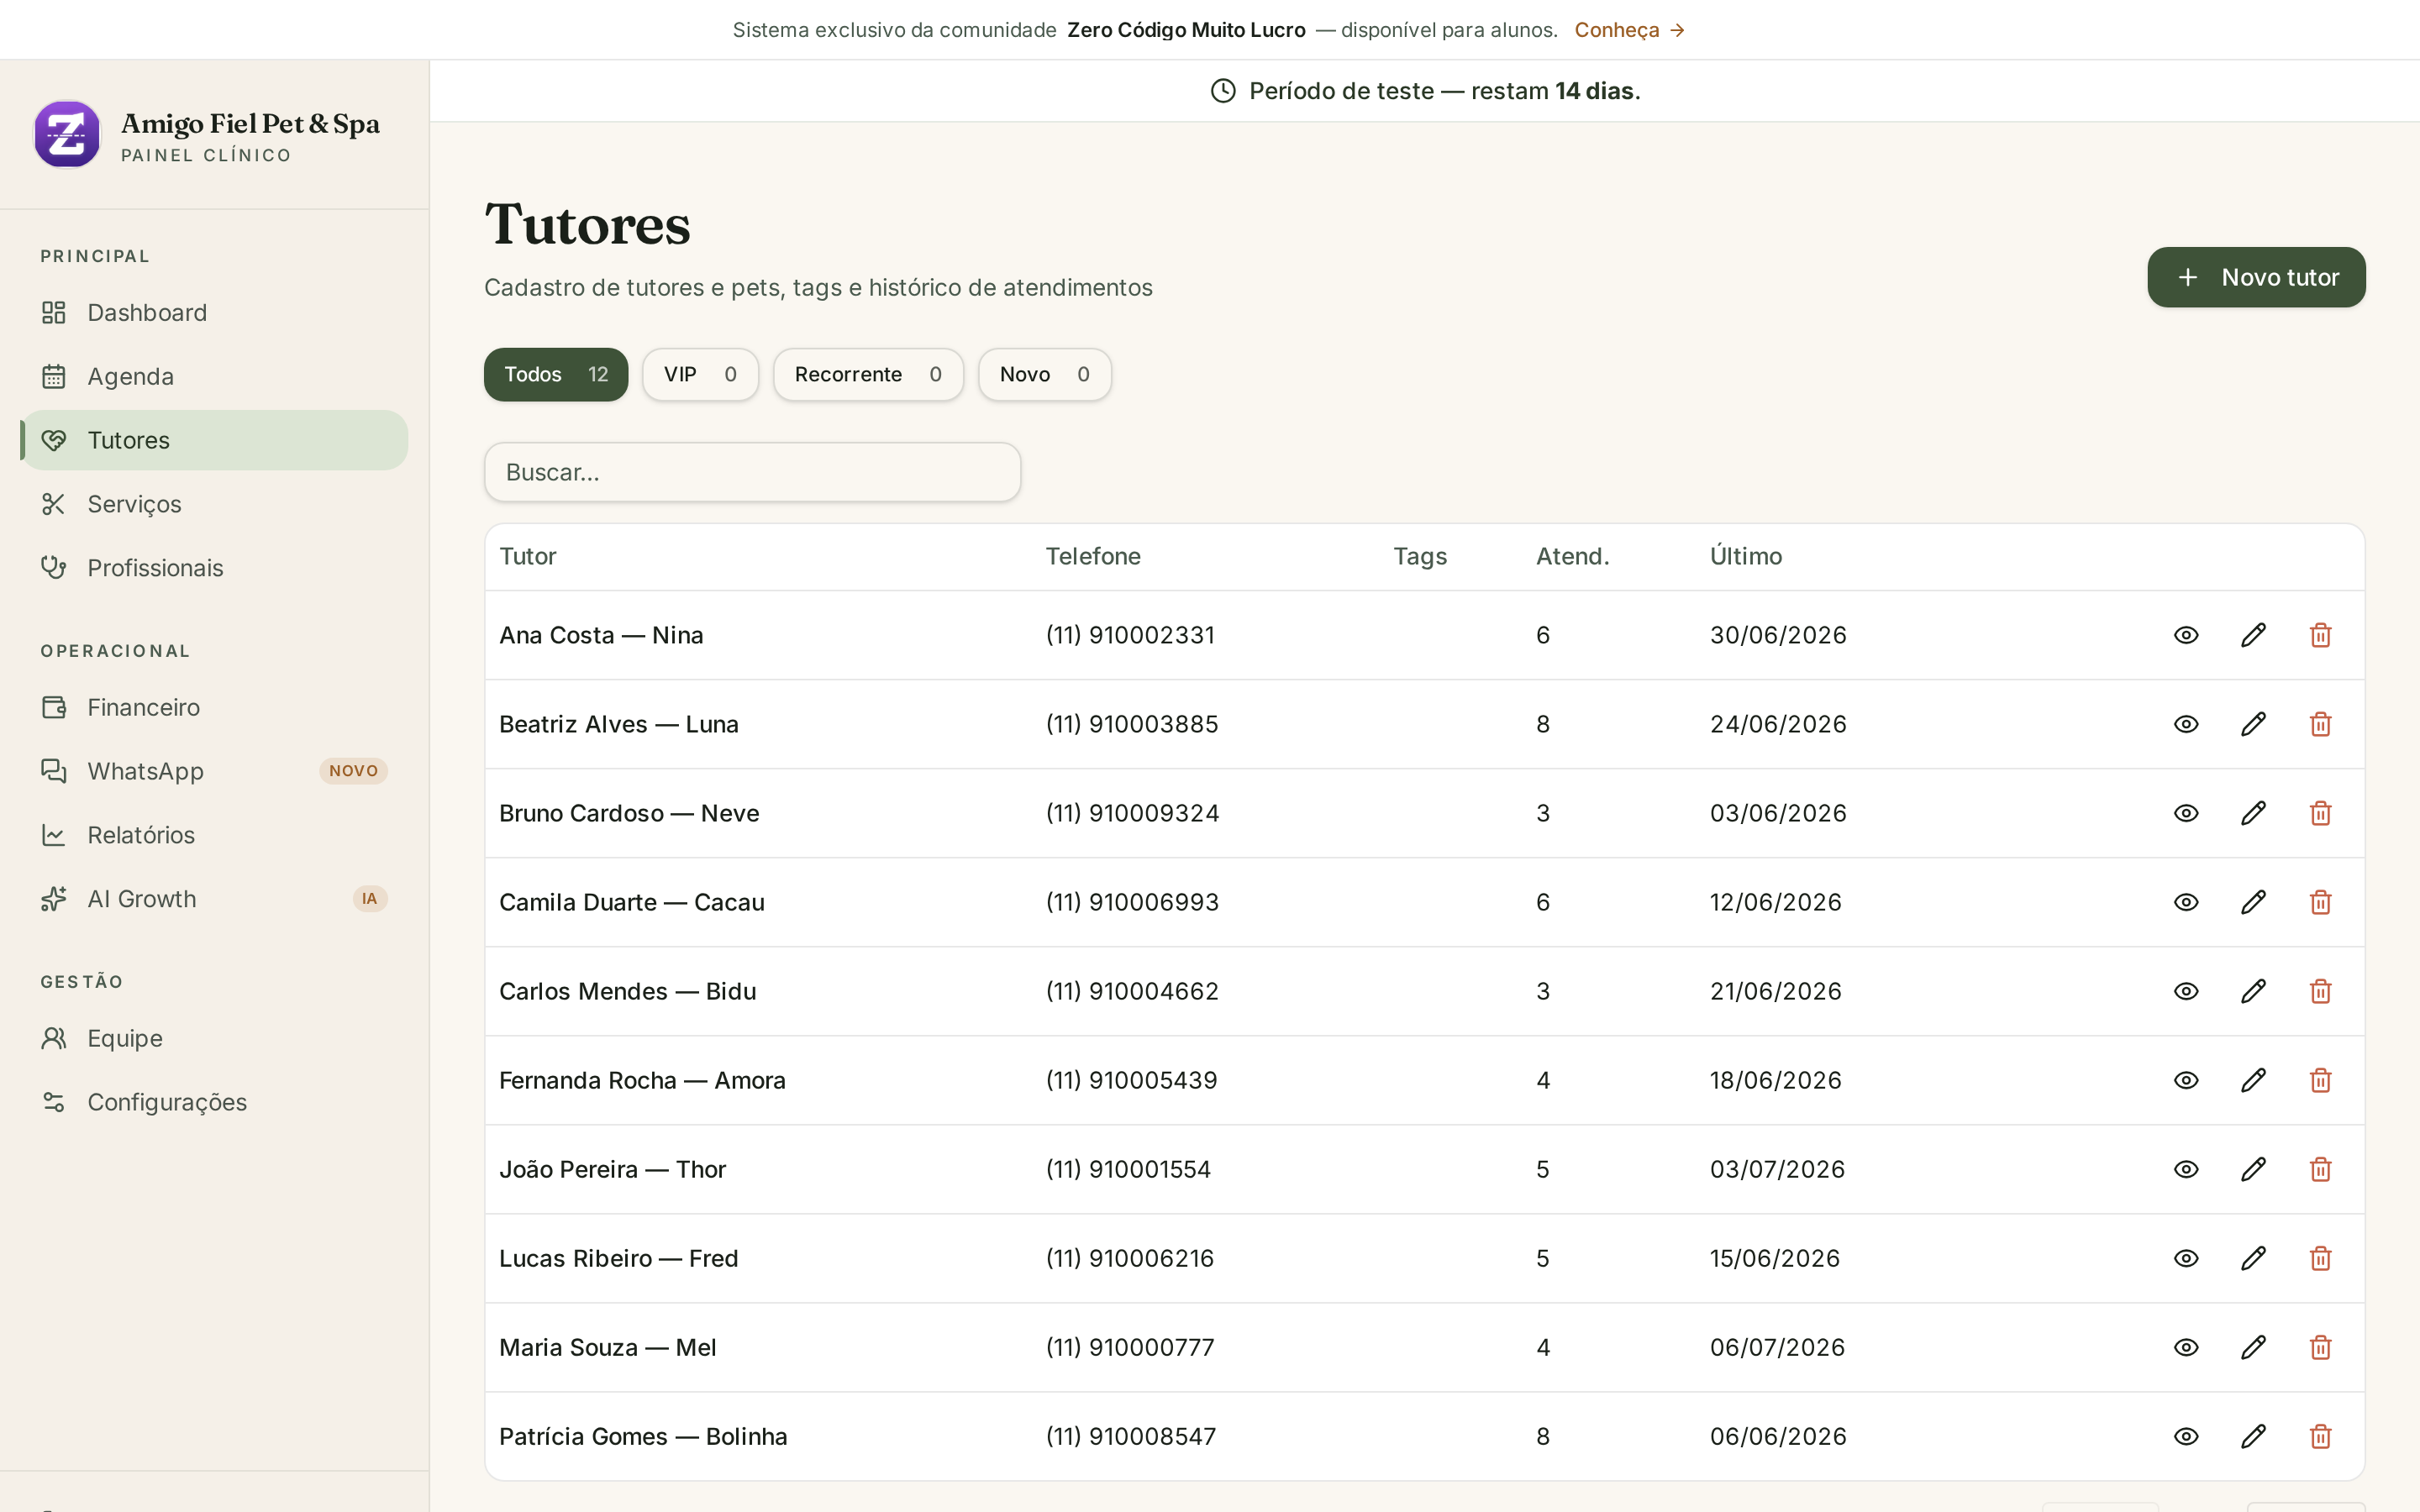Filter tutors by the VIP tag
This screenshot has width=2420, height=1512.
(700, 374)
